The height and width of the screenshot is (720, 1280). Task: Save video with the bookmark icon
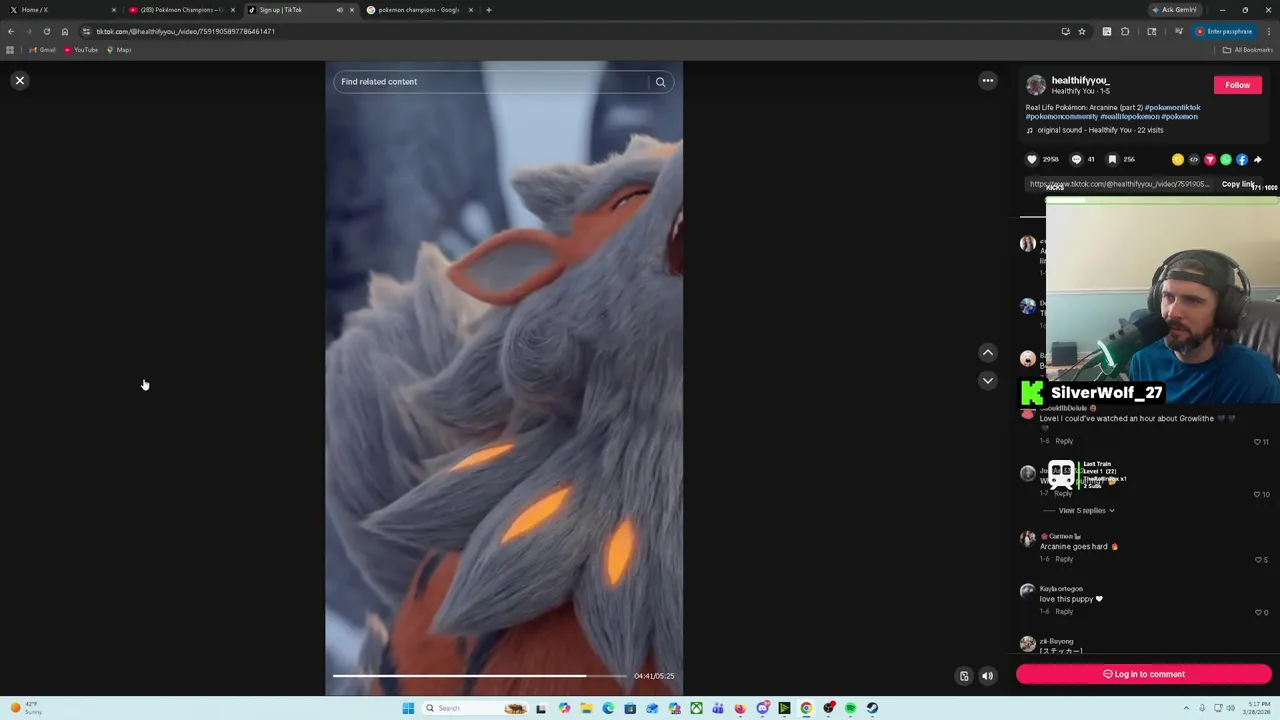[x=1112, y=159]
